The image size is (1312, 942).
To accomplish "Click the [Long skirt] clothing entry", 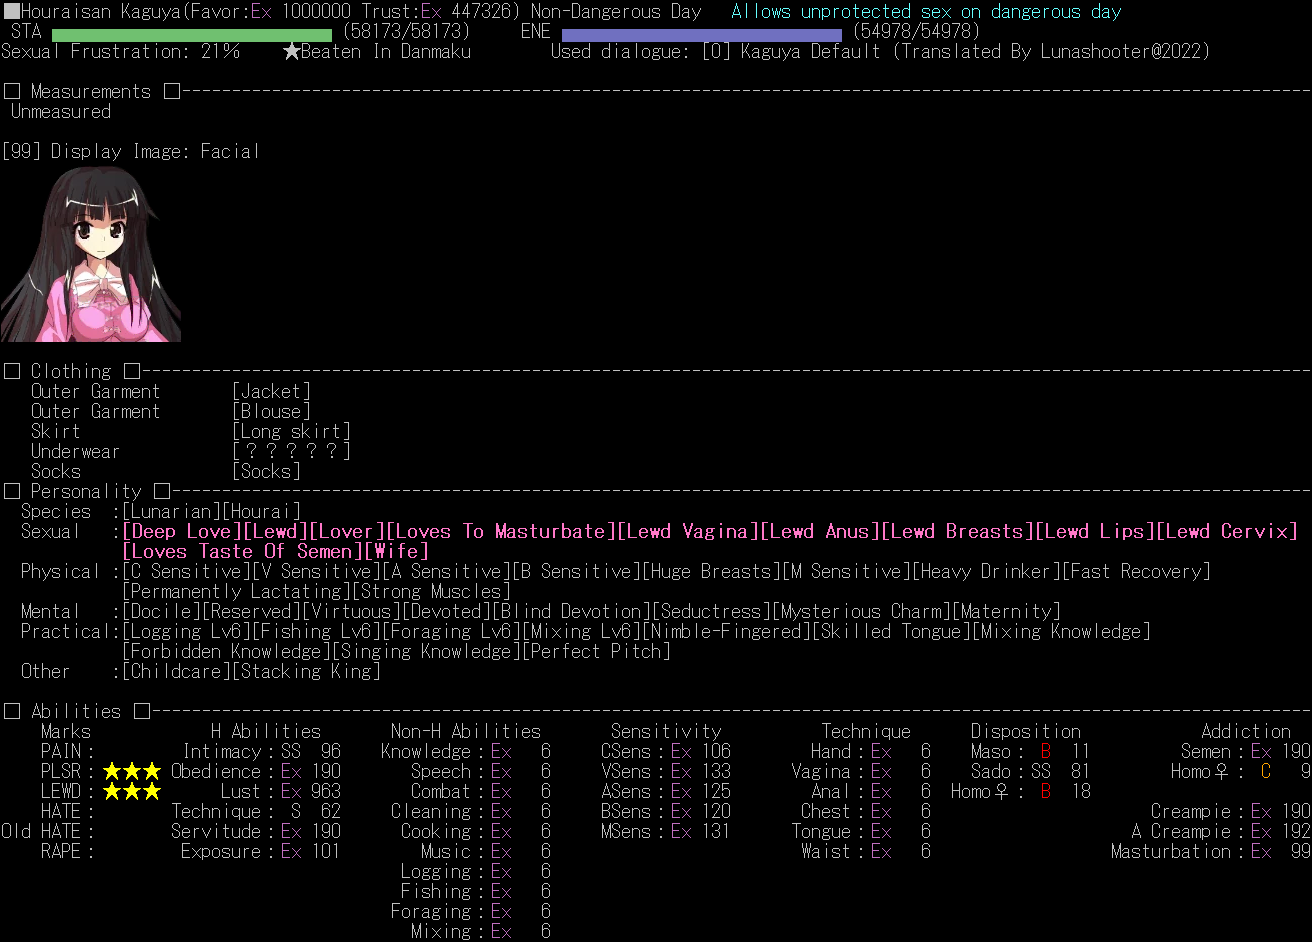I will pyautogui.click(x=291, y=431).
